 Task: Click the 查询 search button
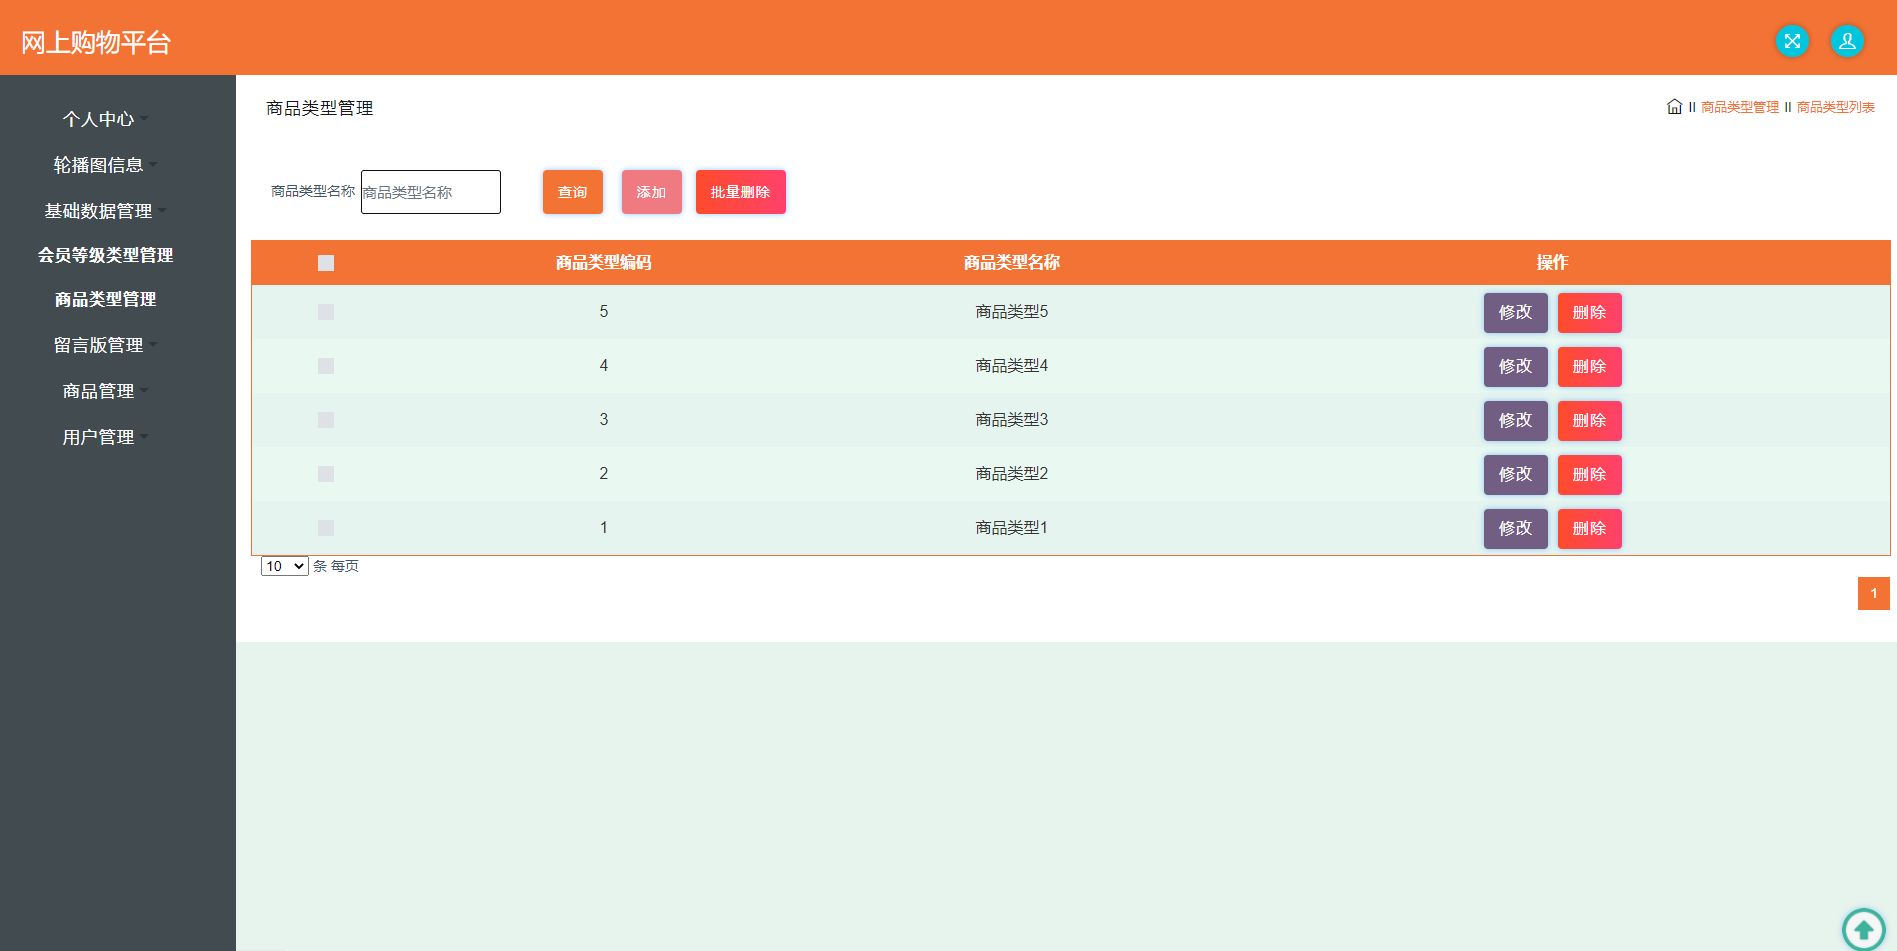point(572,192)
